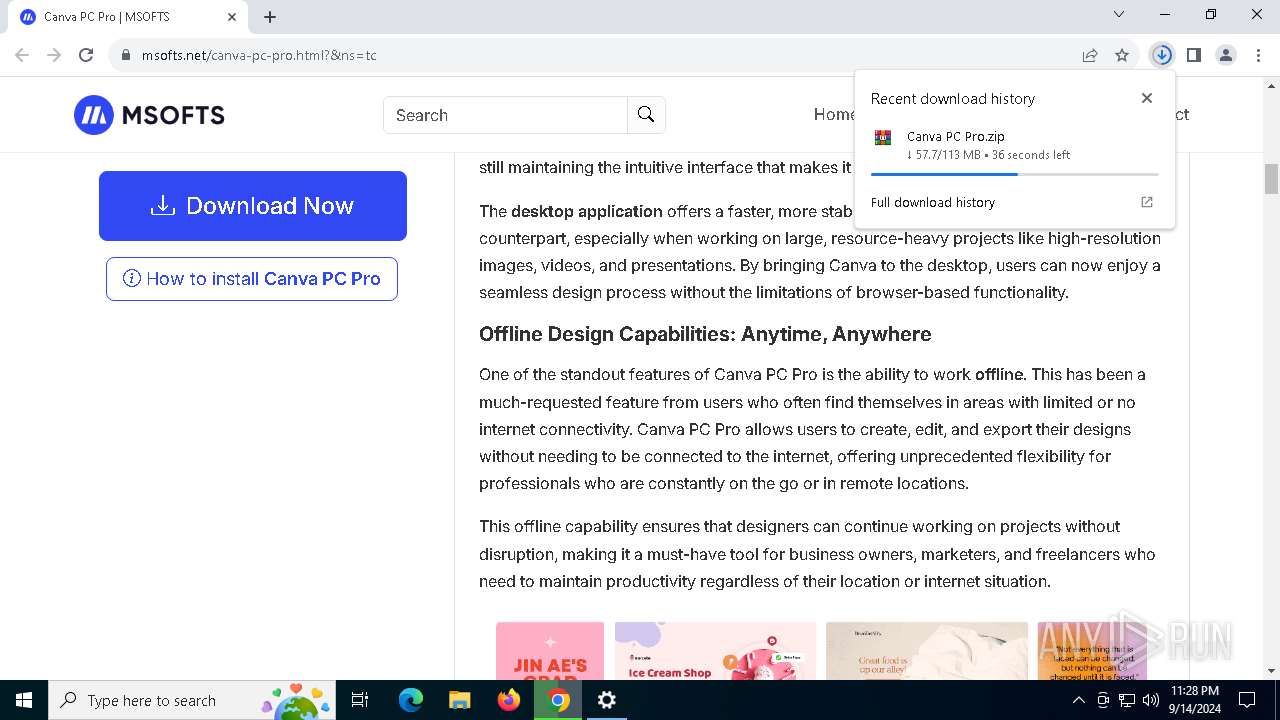This screenshot has width=1280, height=720.
Task: Click the Download Now button
Action: point(253,206)
